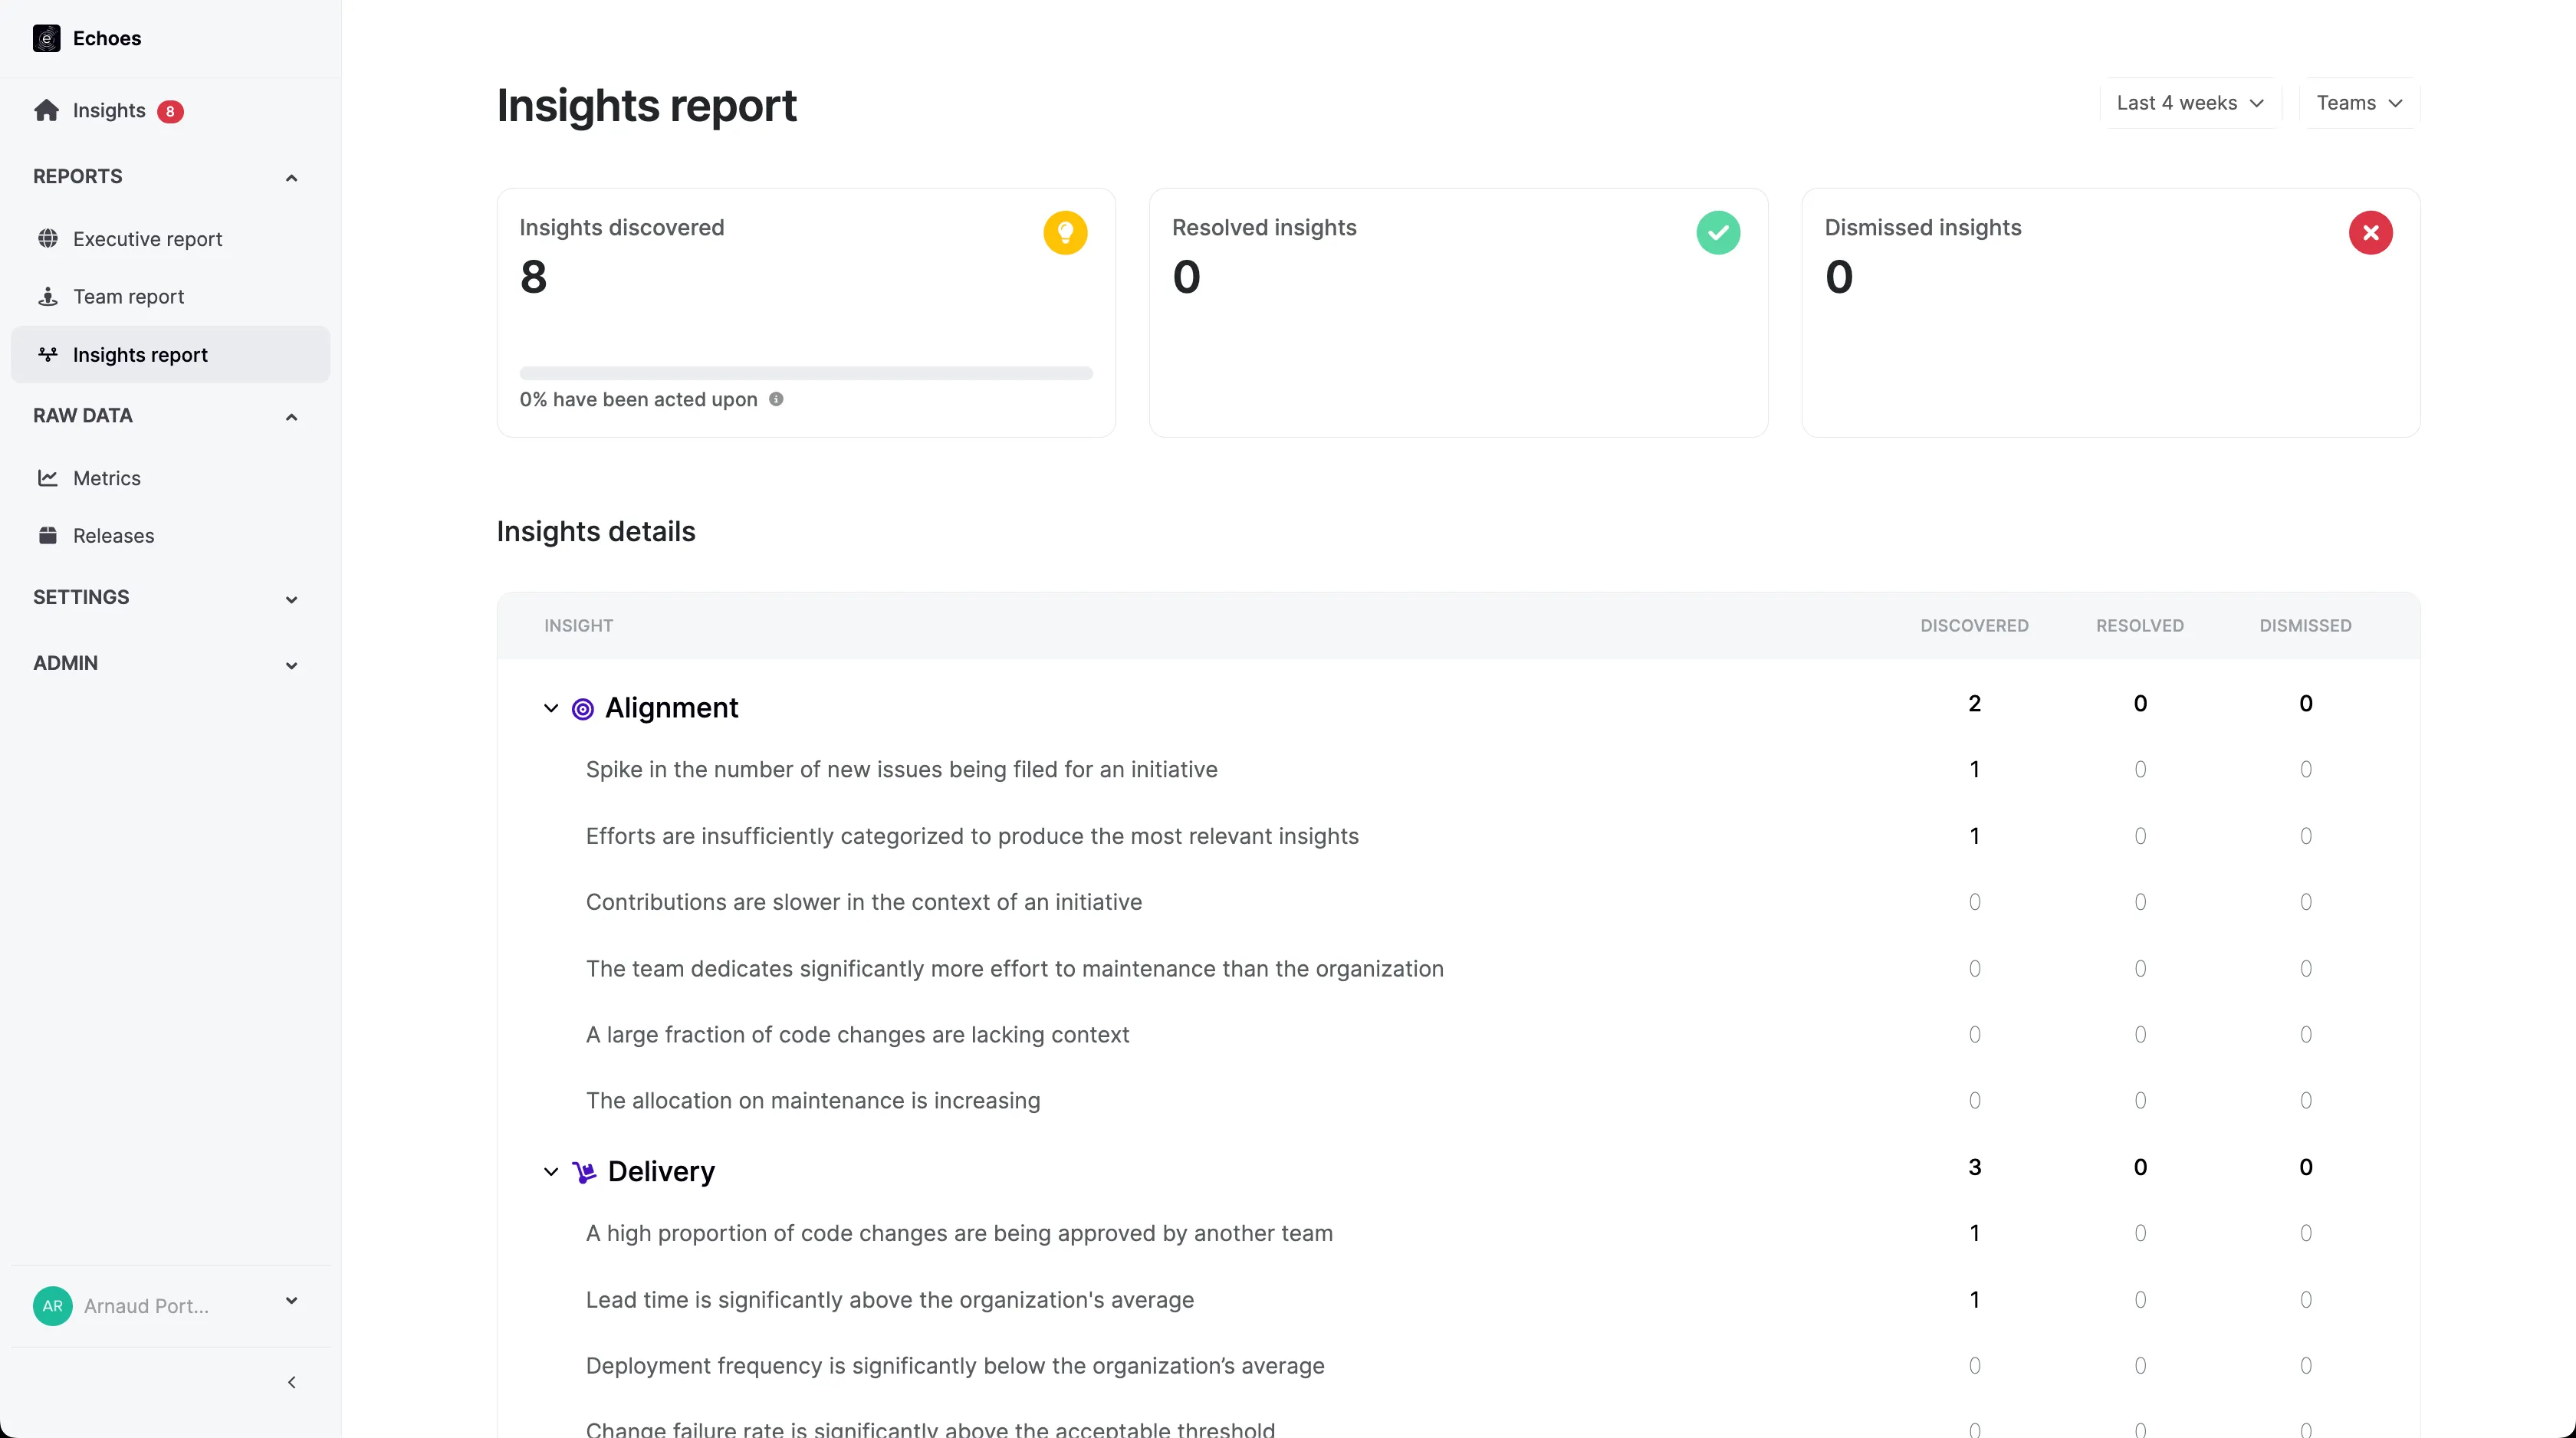Select 'Spike in the number of new issues' row
Viewport: 2576px width, 1438px height.
pyautogui.click(x=1458, y=769)
